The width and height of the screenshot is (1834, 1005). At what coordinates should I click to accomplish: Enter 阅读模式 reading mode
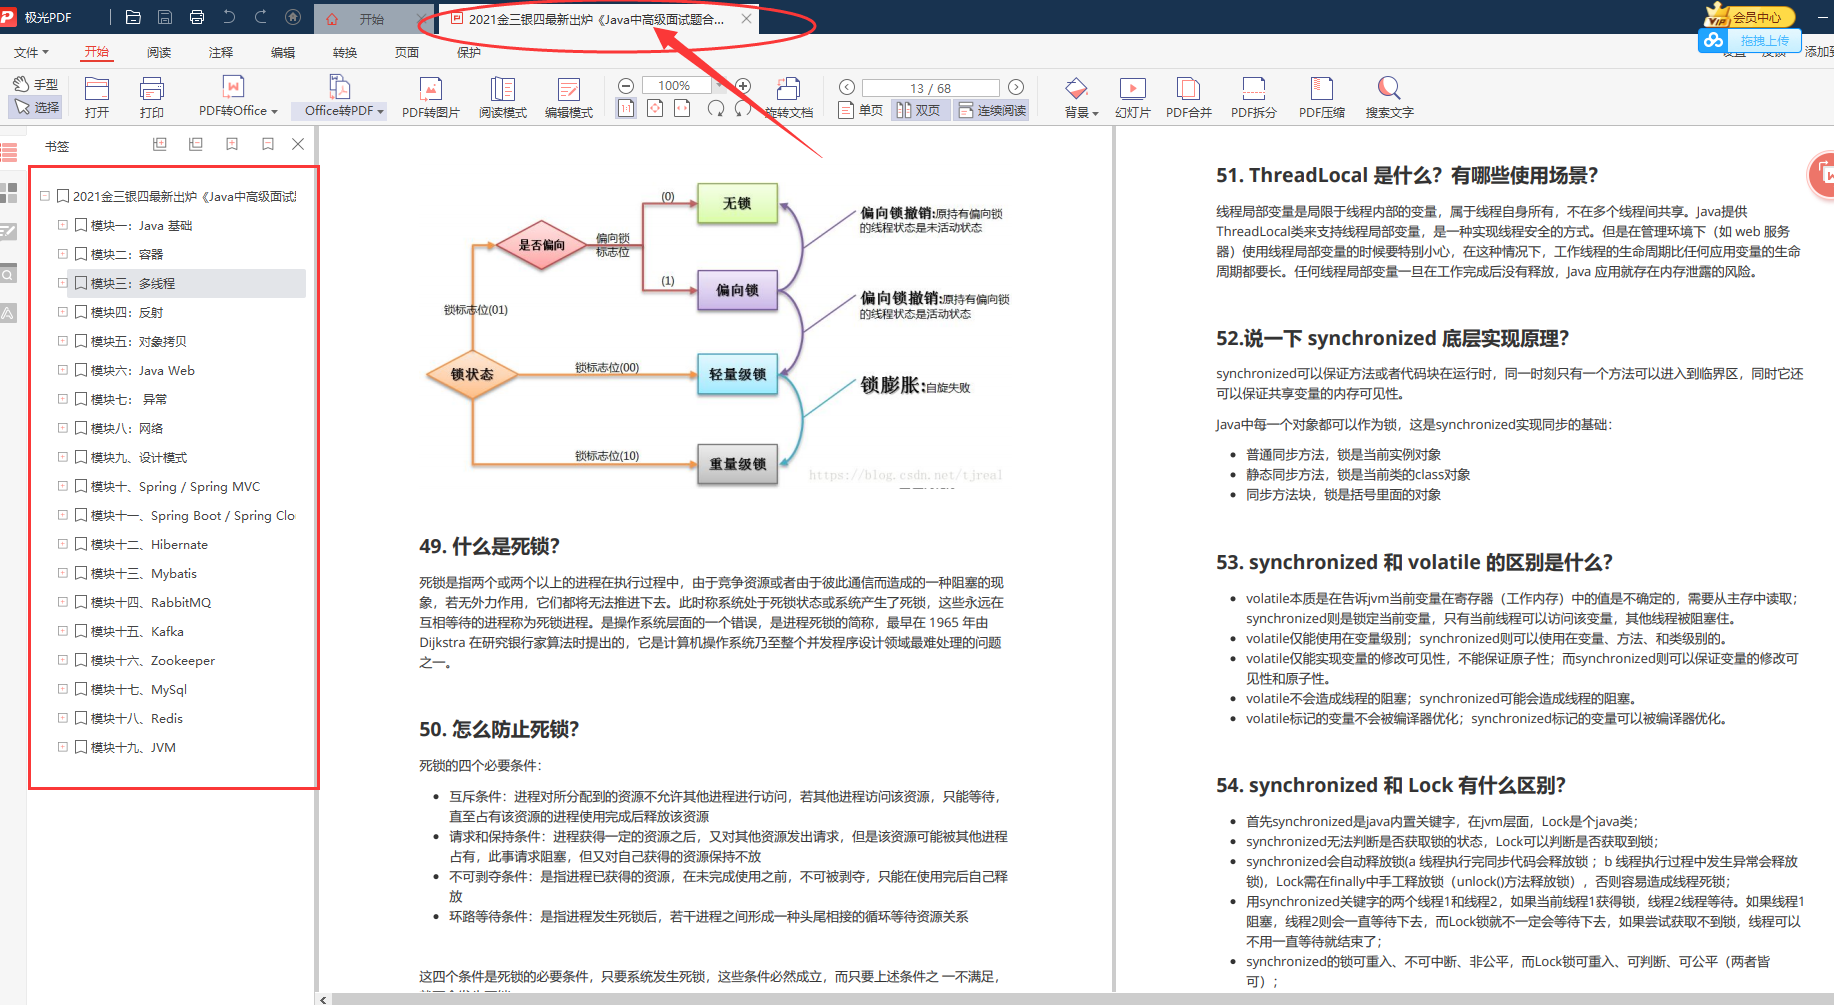[503, 98]
